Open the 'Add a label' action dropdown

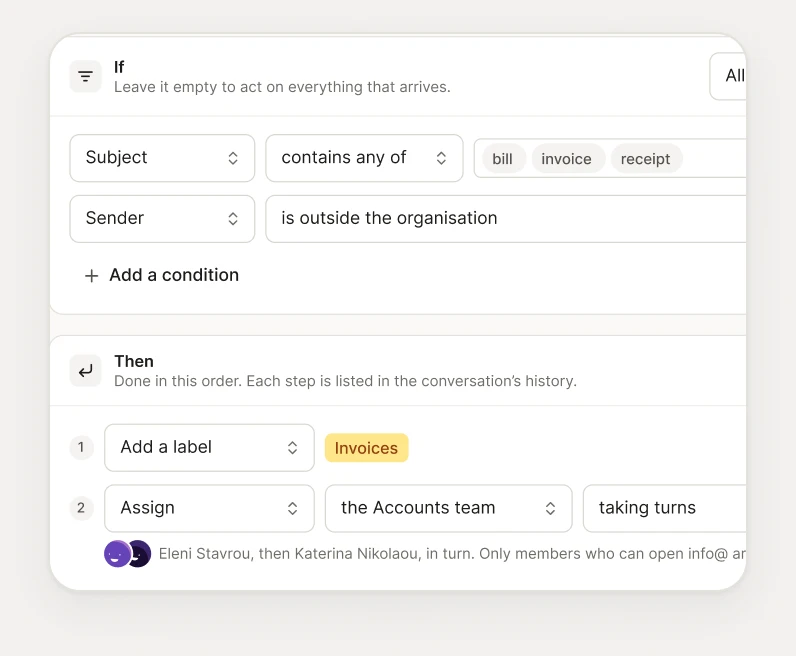point(209,448)
